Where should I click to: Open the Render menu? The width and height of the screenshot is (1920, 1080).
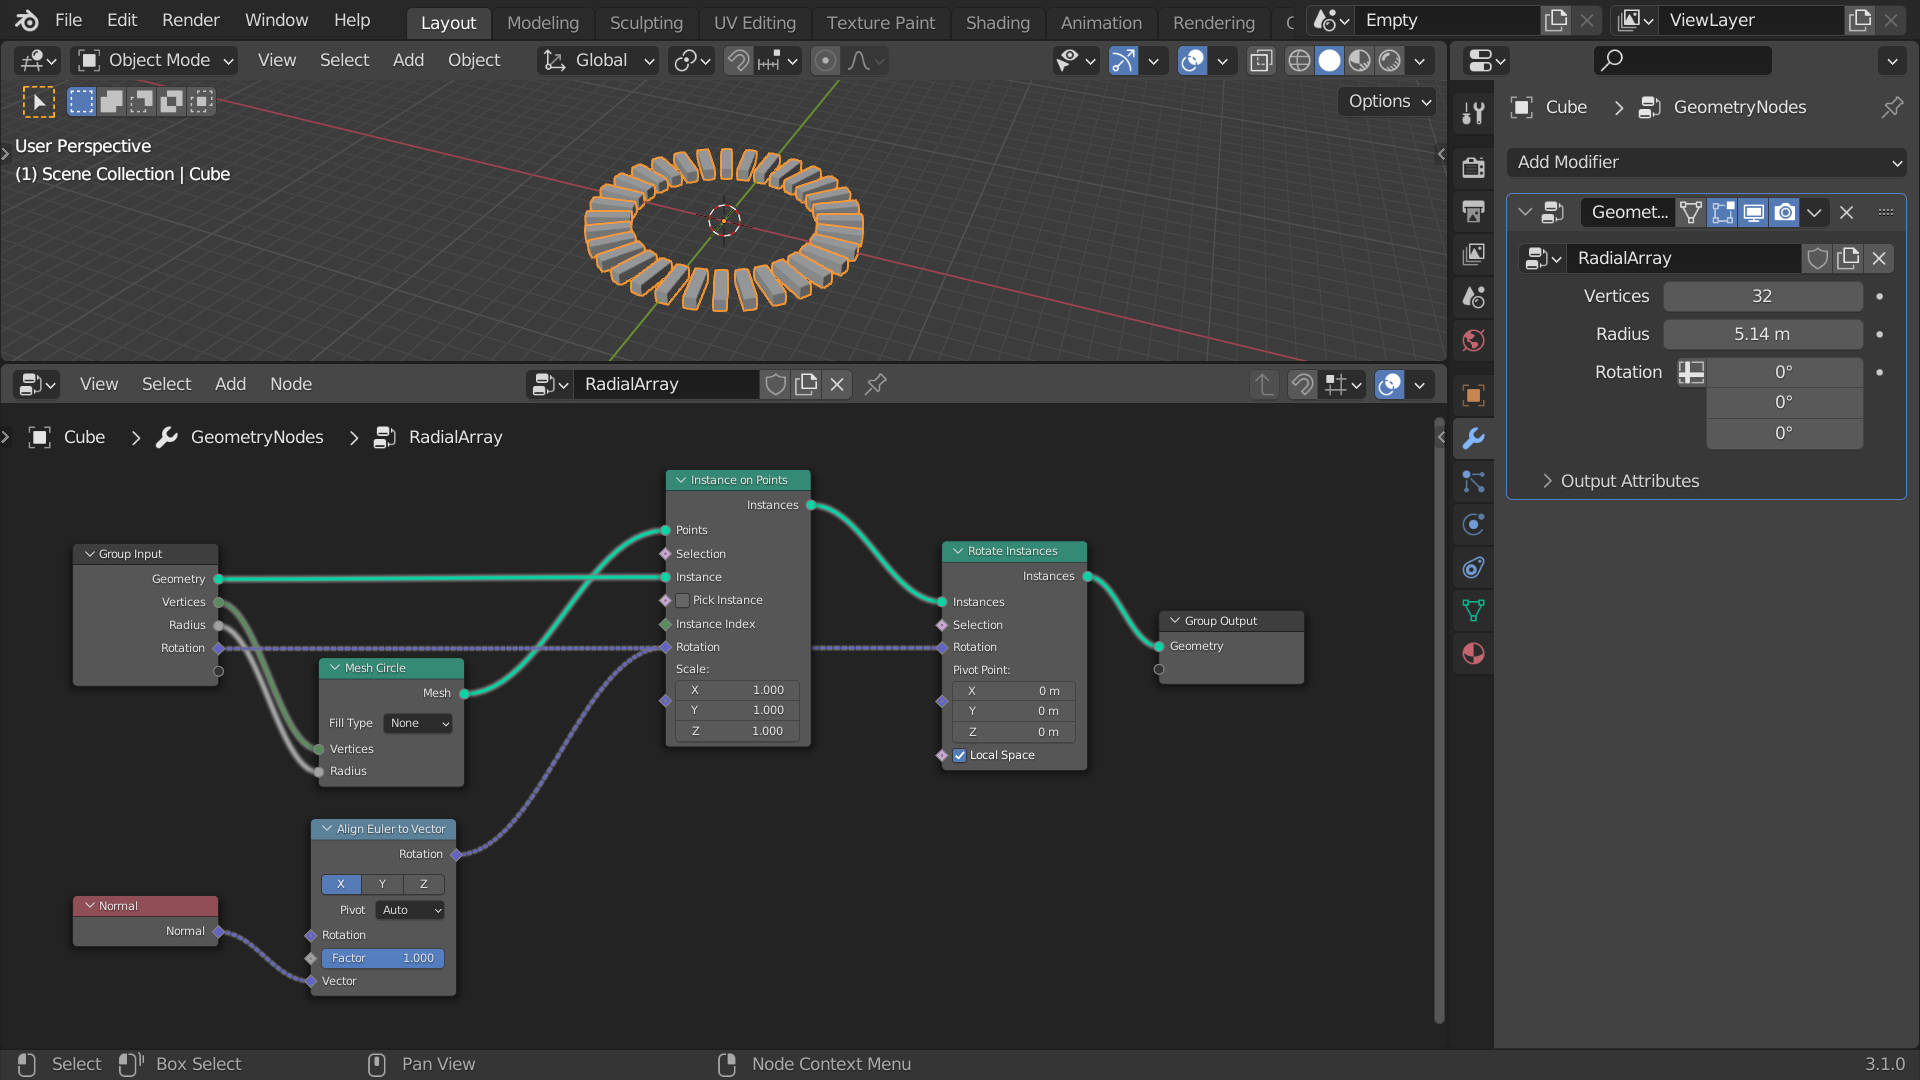(190, 20)
